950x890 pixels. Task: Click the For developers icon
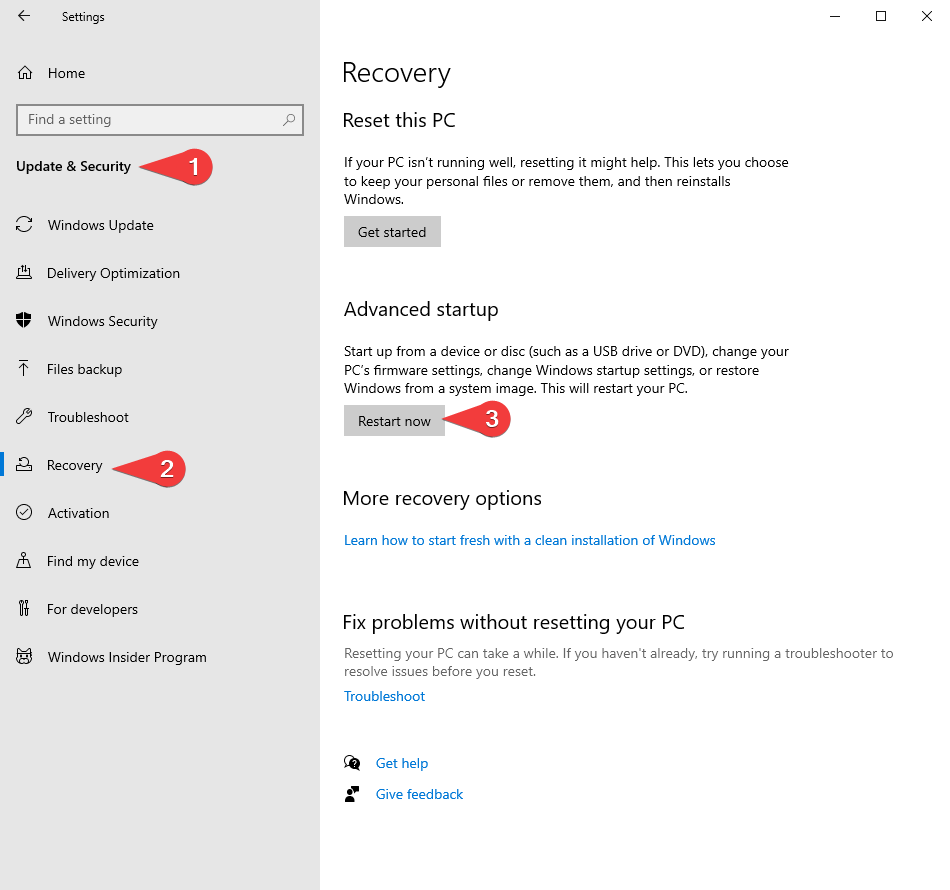(25, 609)
